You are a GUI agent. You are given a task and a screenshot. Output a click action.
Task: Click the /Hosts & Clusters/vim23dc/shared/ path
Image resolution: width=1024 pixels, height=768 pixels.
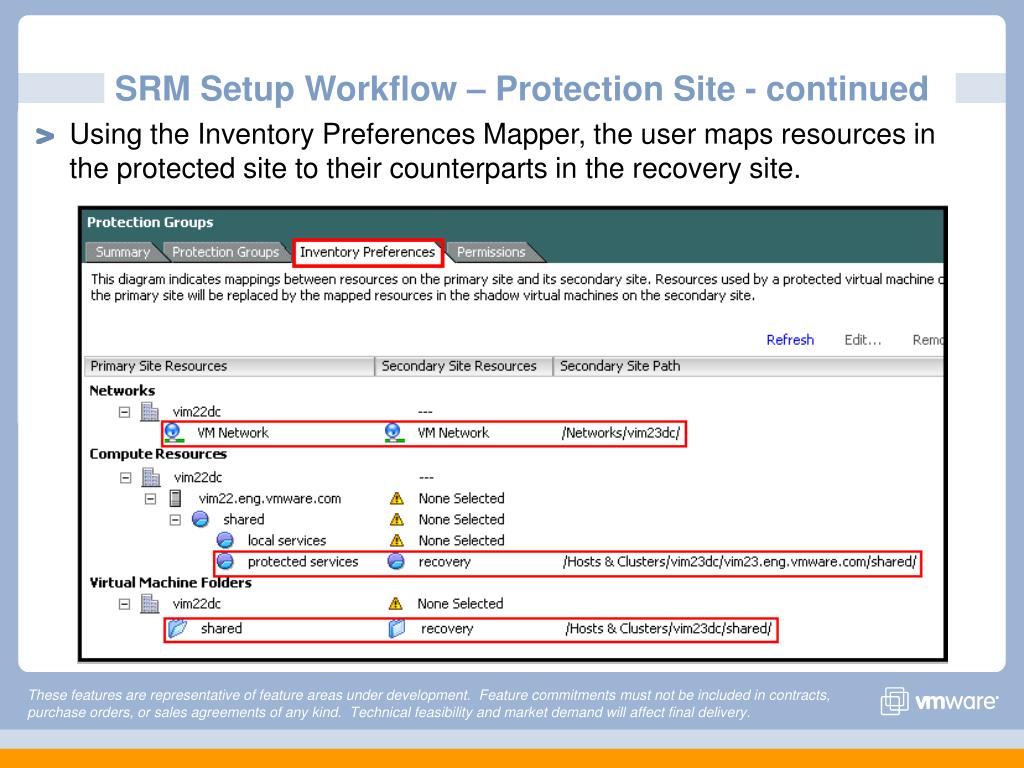(669, 629)
